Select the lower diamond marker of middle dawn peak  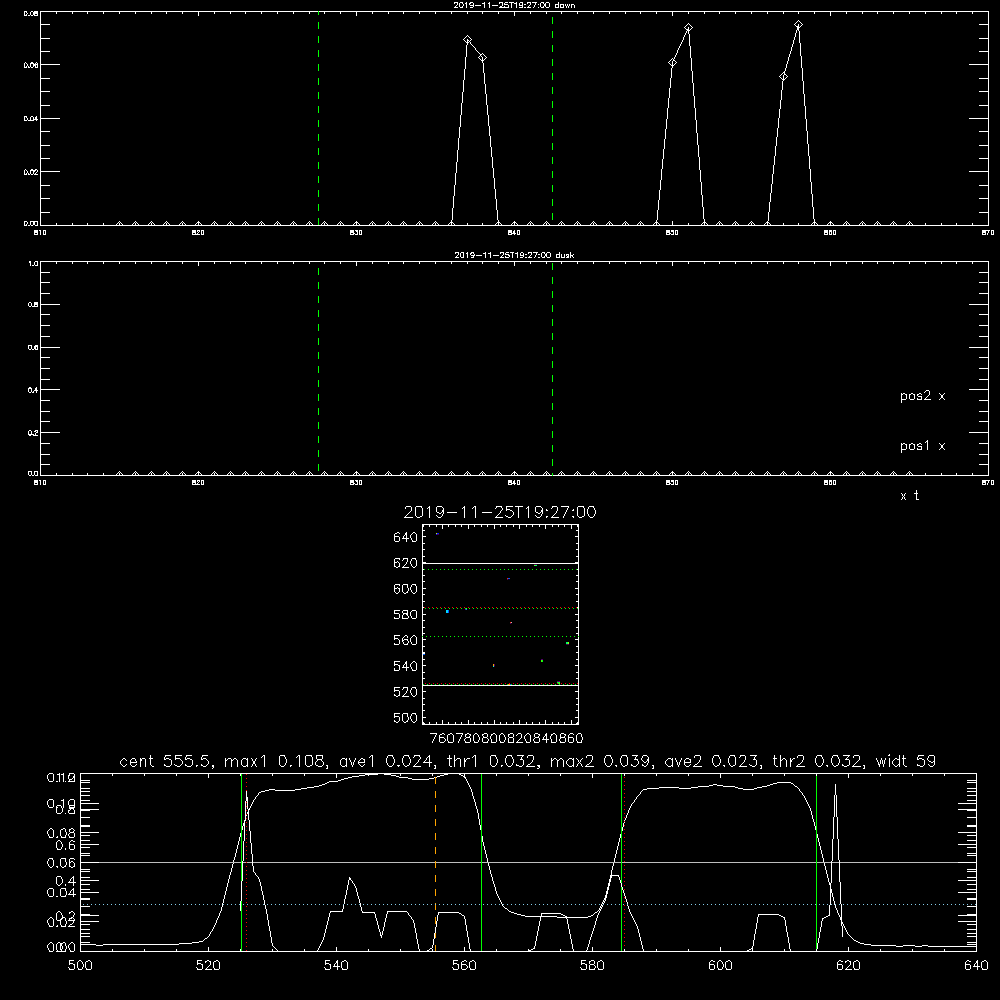pos(672,62)
